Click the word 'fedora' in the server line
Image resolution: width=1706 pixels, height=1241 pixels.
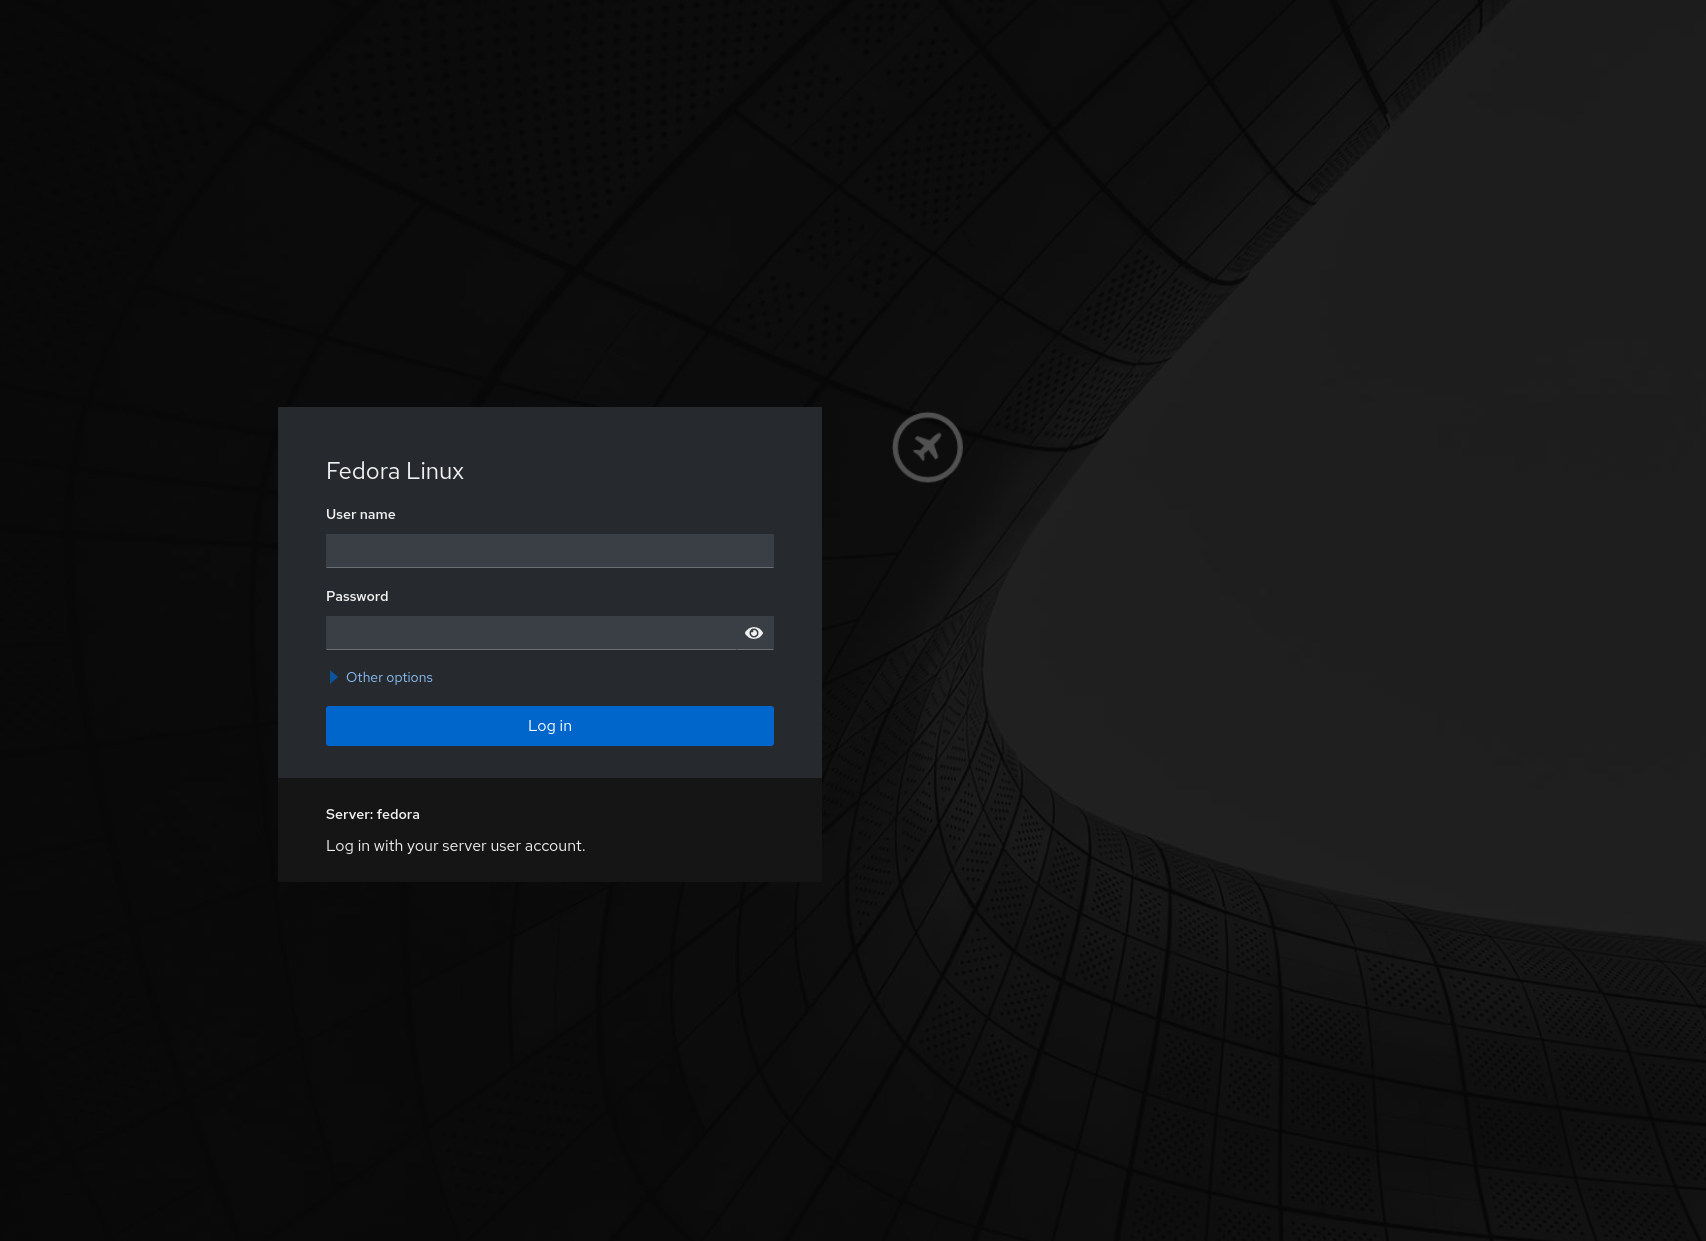pos(398,814)
